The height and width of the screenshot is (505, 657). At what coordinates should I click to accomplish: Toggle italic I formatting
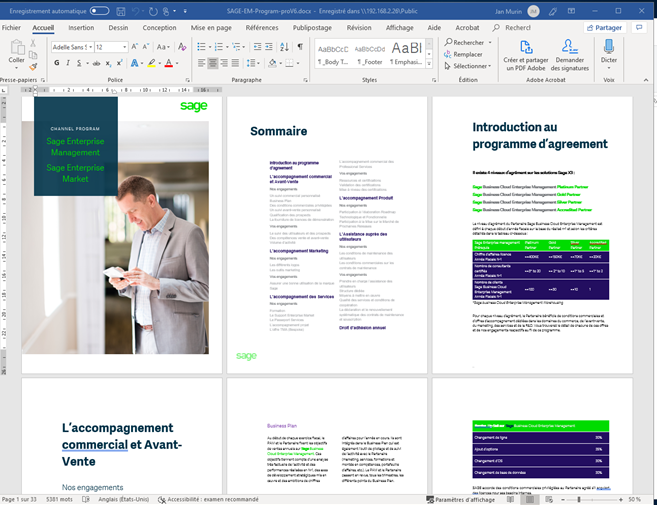click(68, 63)
